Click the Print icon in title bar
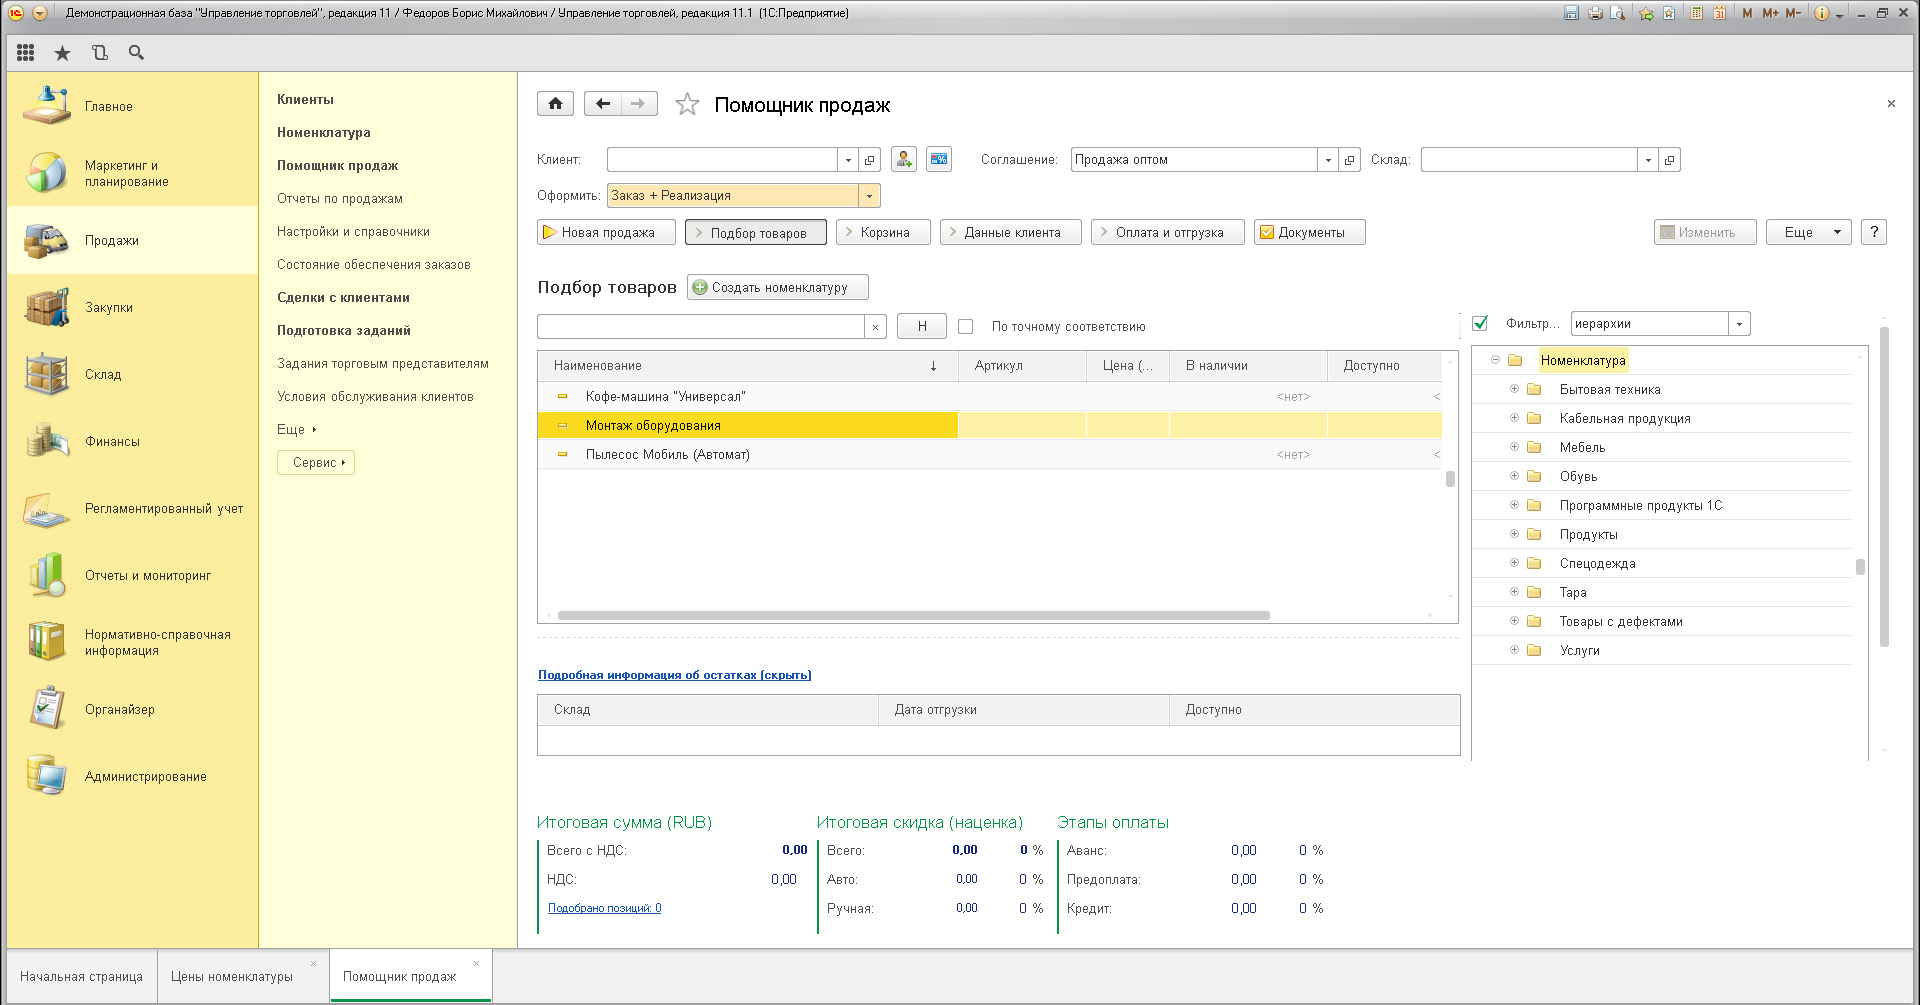This screenshot has height=1005, width=1920. tap(1595, 13)
